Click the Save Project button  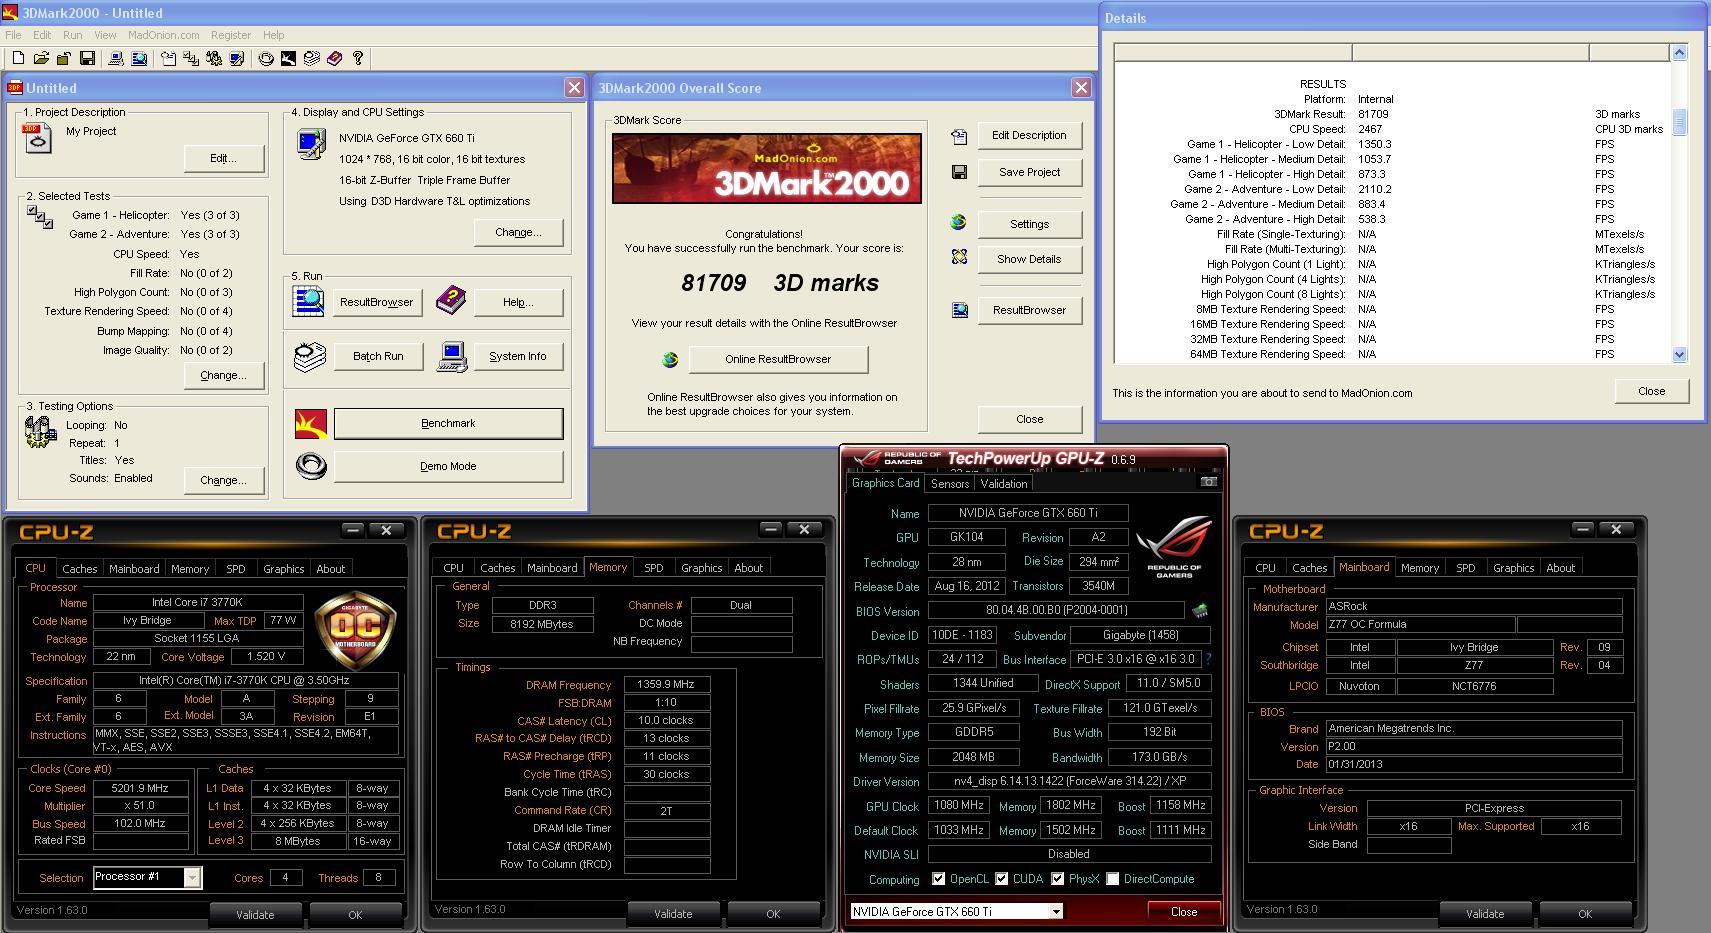1029,172
